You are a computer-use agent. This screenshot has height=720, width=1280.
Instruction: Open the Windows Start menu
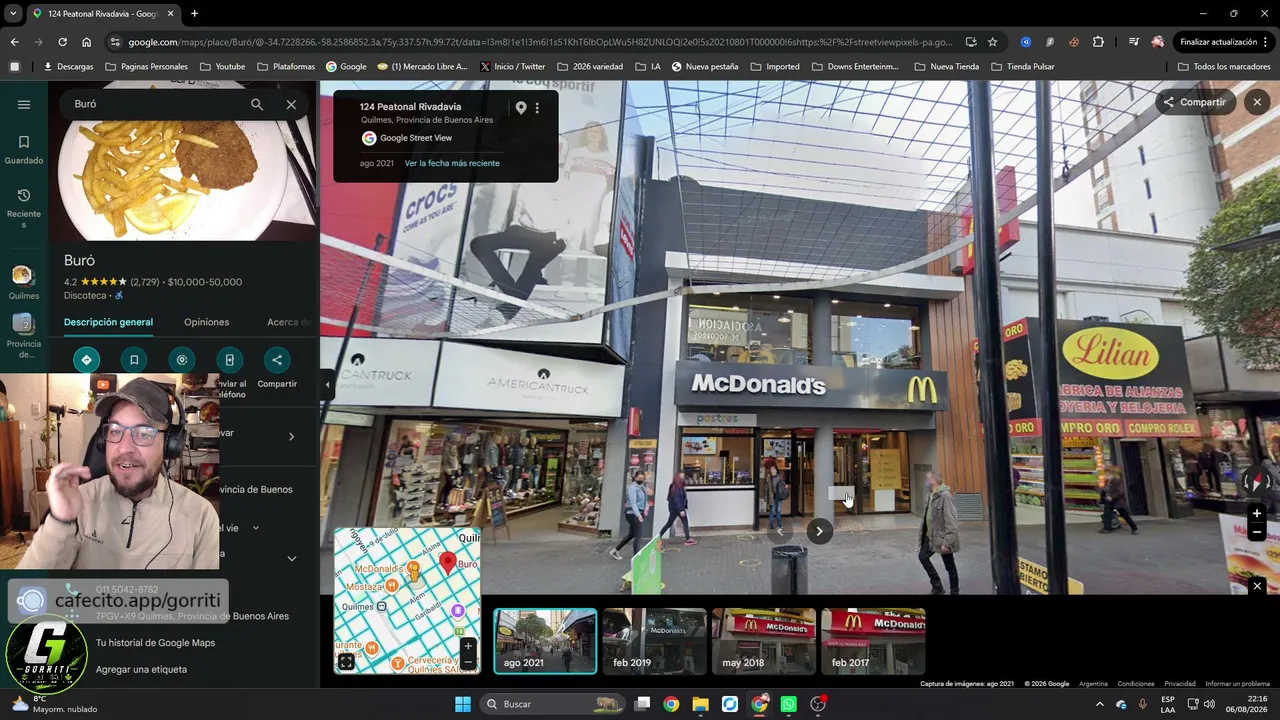click(462, 704)
